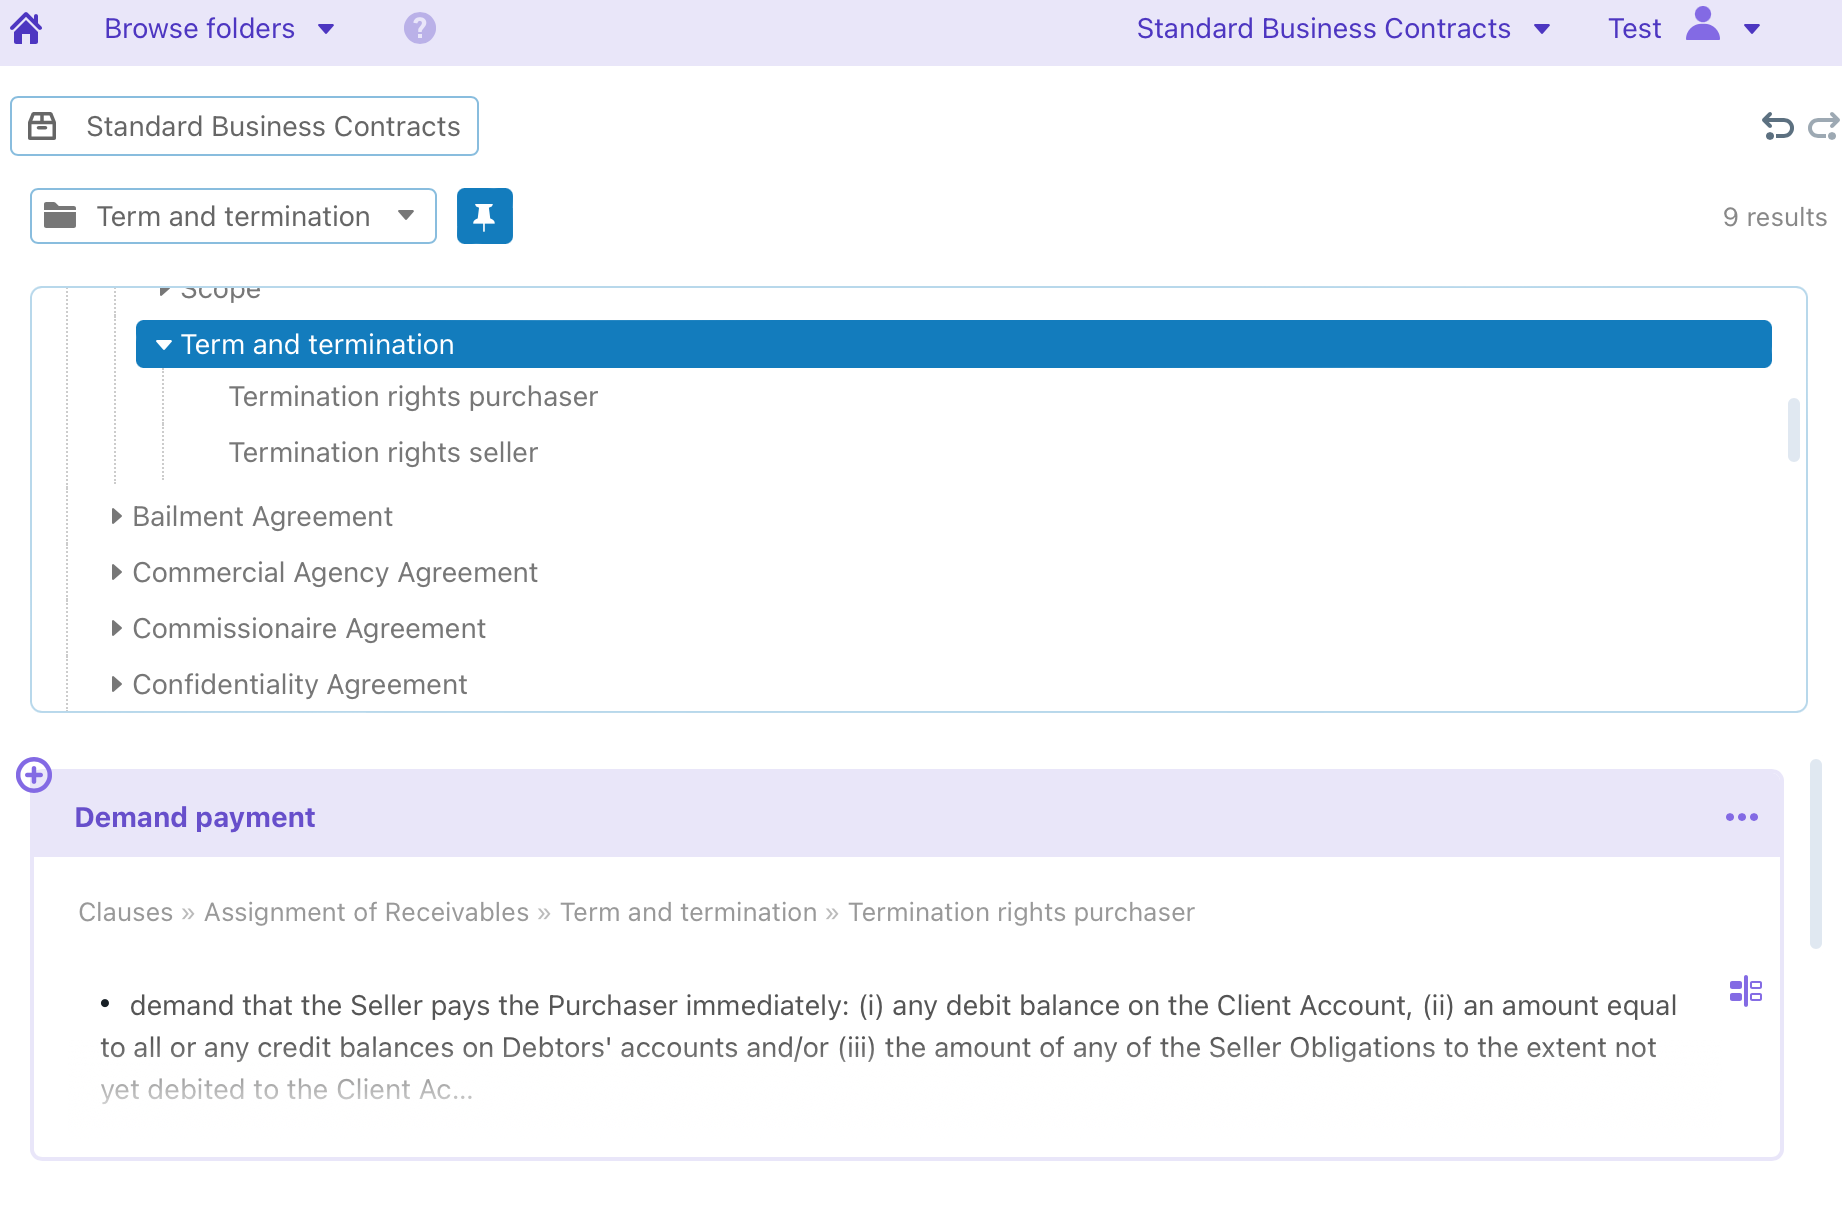Click the user profile avatar icon
Image resolution: width=1842 pixels, height=1211 pixels.
[1702, 24]
